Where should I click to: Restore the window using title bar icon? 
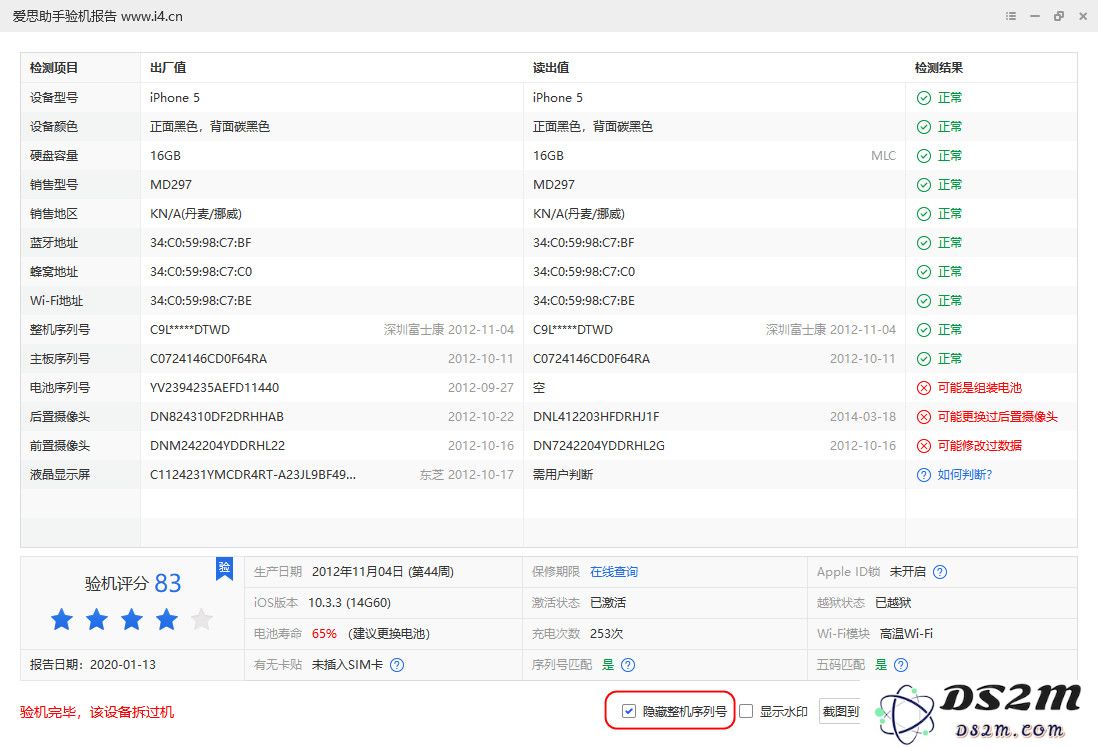click(1059, 16)
